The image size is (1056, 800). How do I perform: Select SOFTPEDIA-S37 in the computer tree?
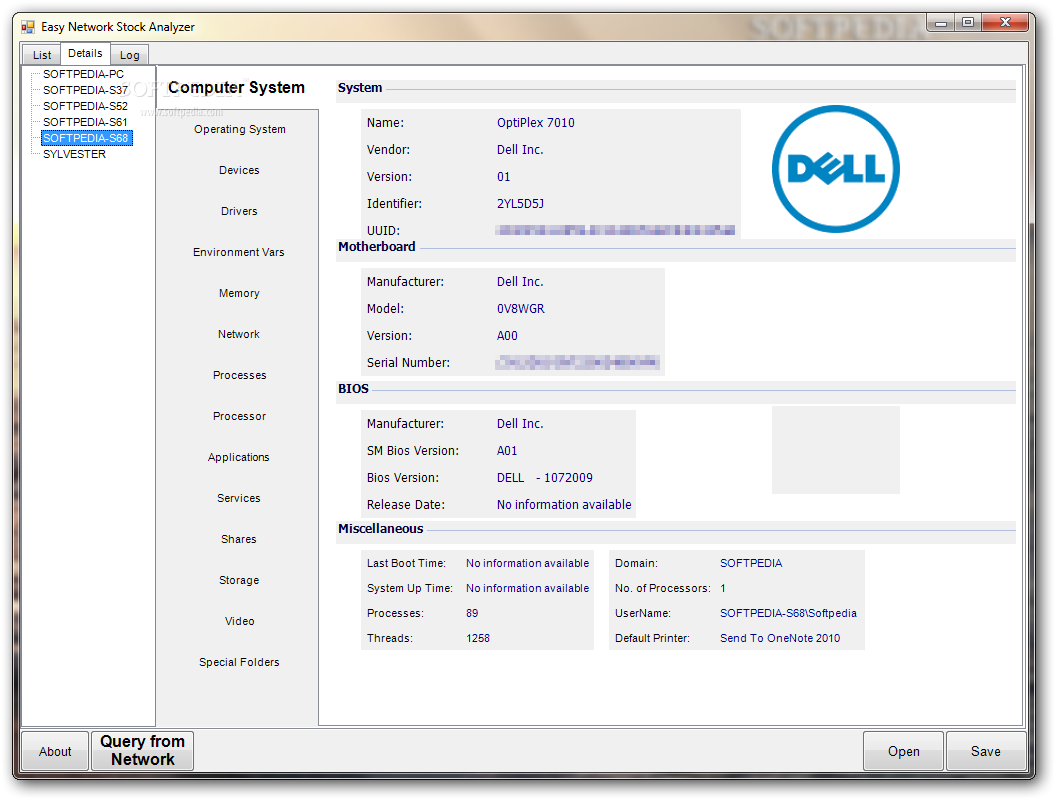point(86,90)
